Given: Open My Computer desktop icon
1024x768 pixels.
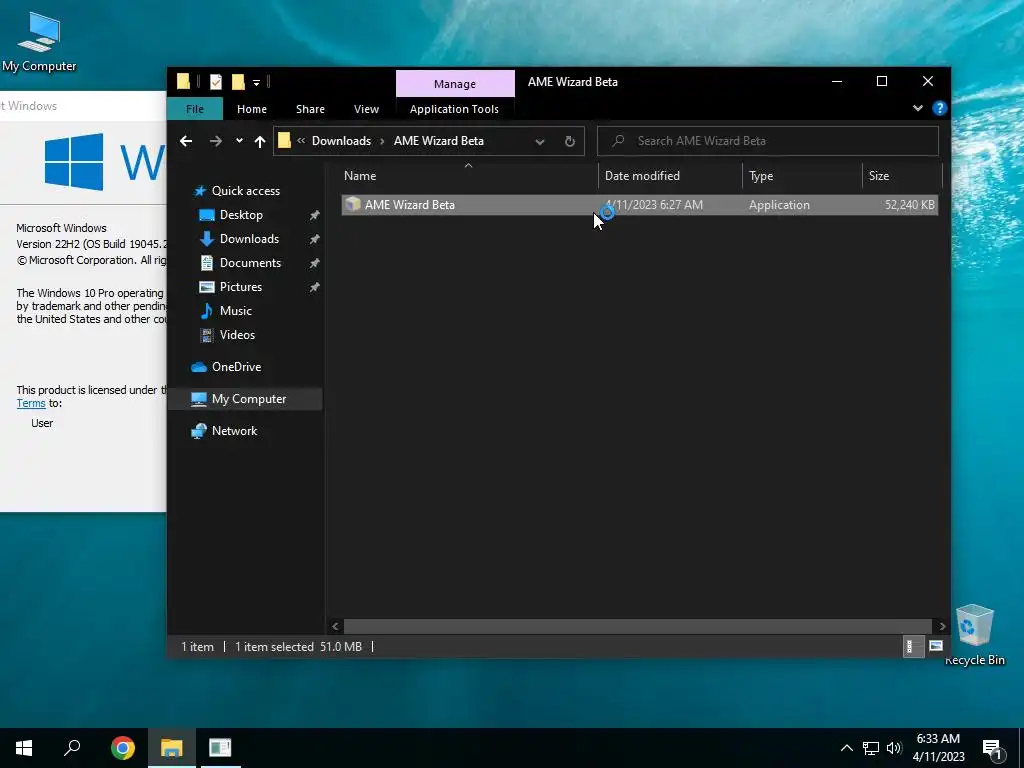Looking at the screenshot, I should [x=39, y=42].
